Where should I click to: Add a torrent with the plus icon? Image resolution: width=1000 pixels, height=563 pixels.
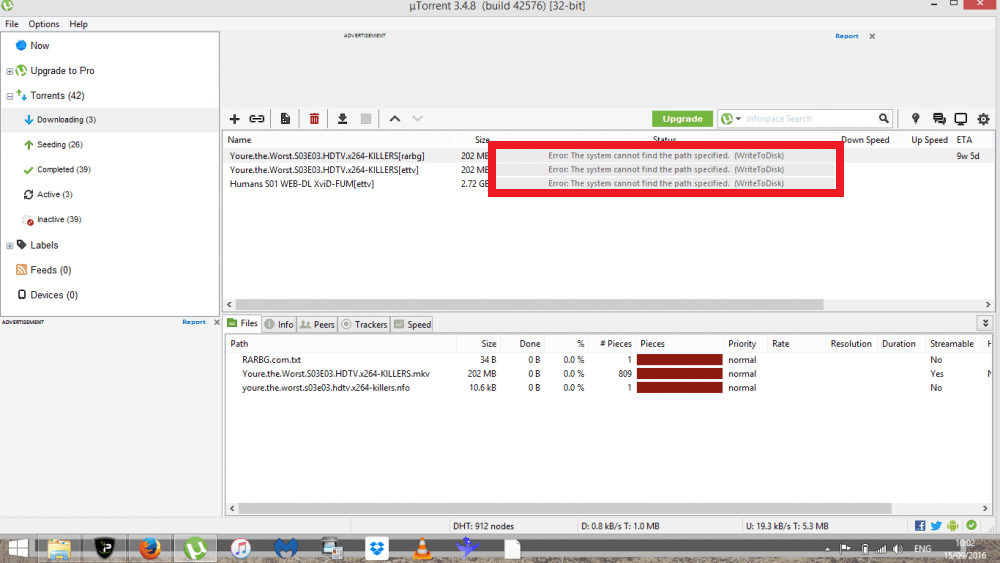[x=235, y=119]
